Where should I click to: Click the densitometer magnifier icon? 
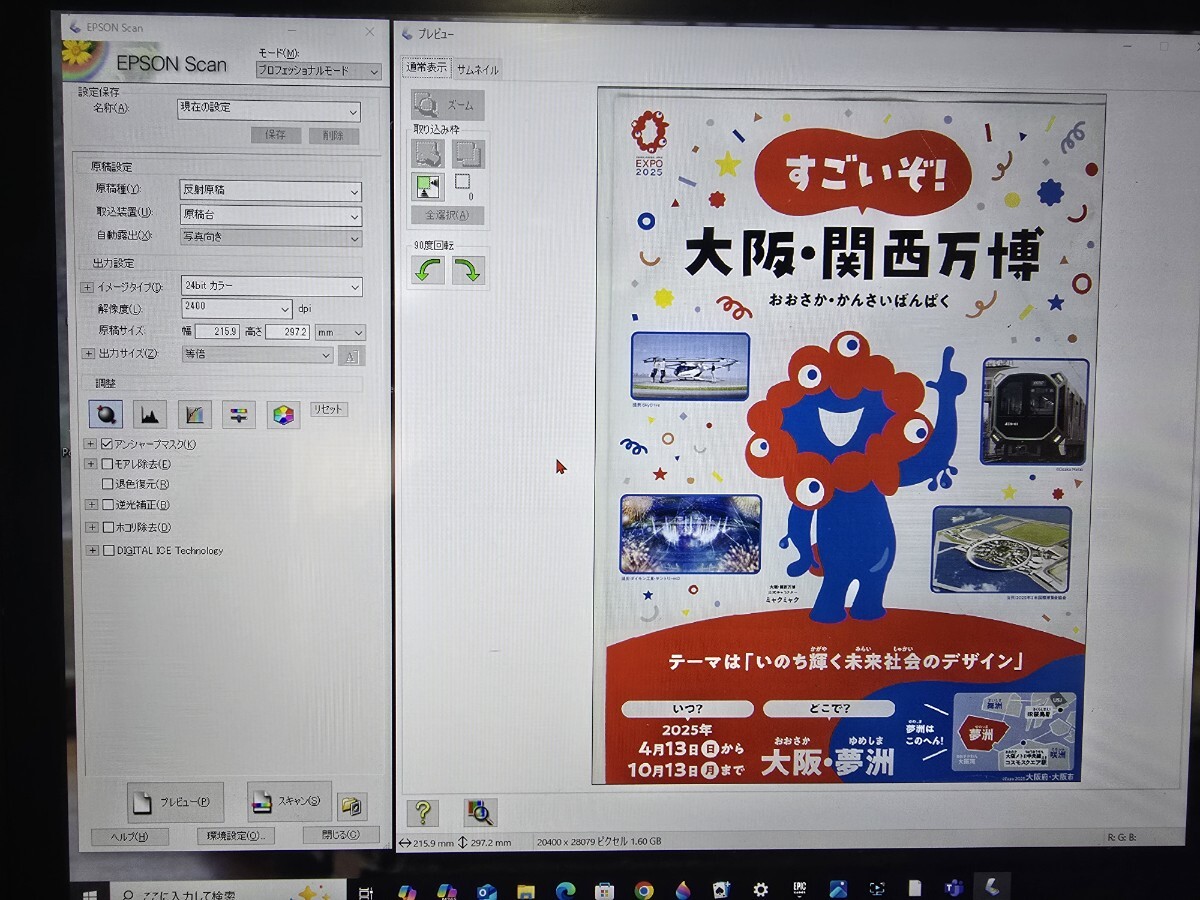click(480, 812)
